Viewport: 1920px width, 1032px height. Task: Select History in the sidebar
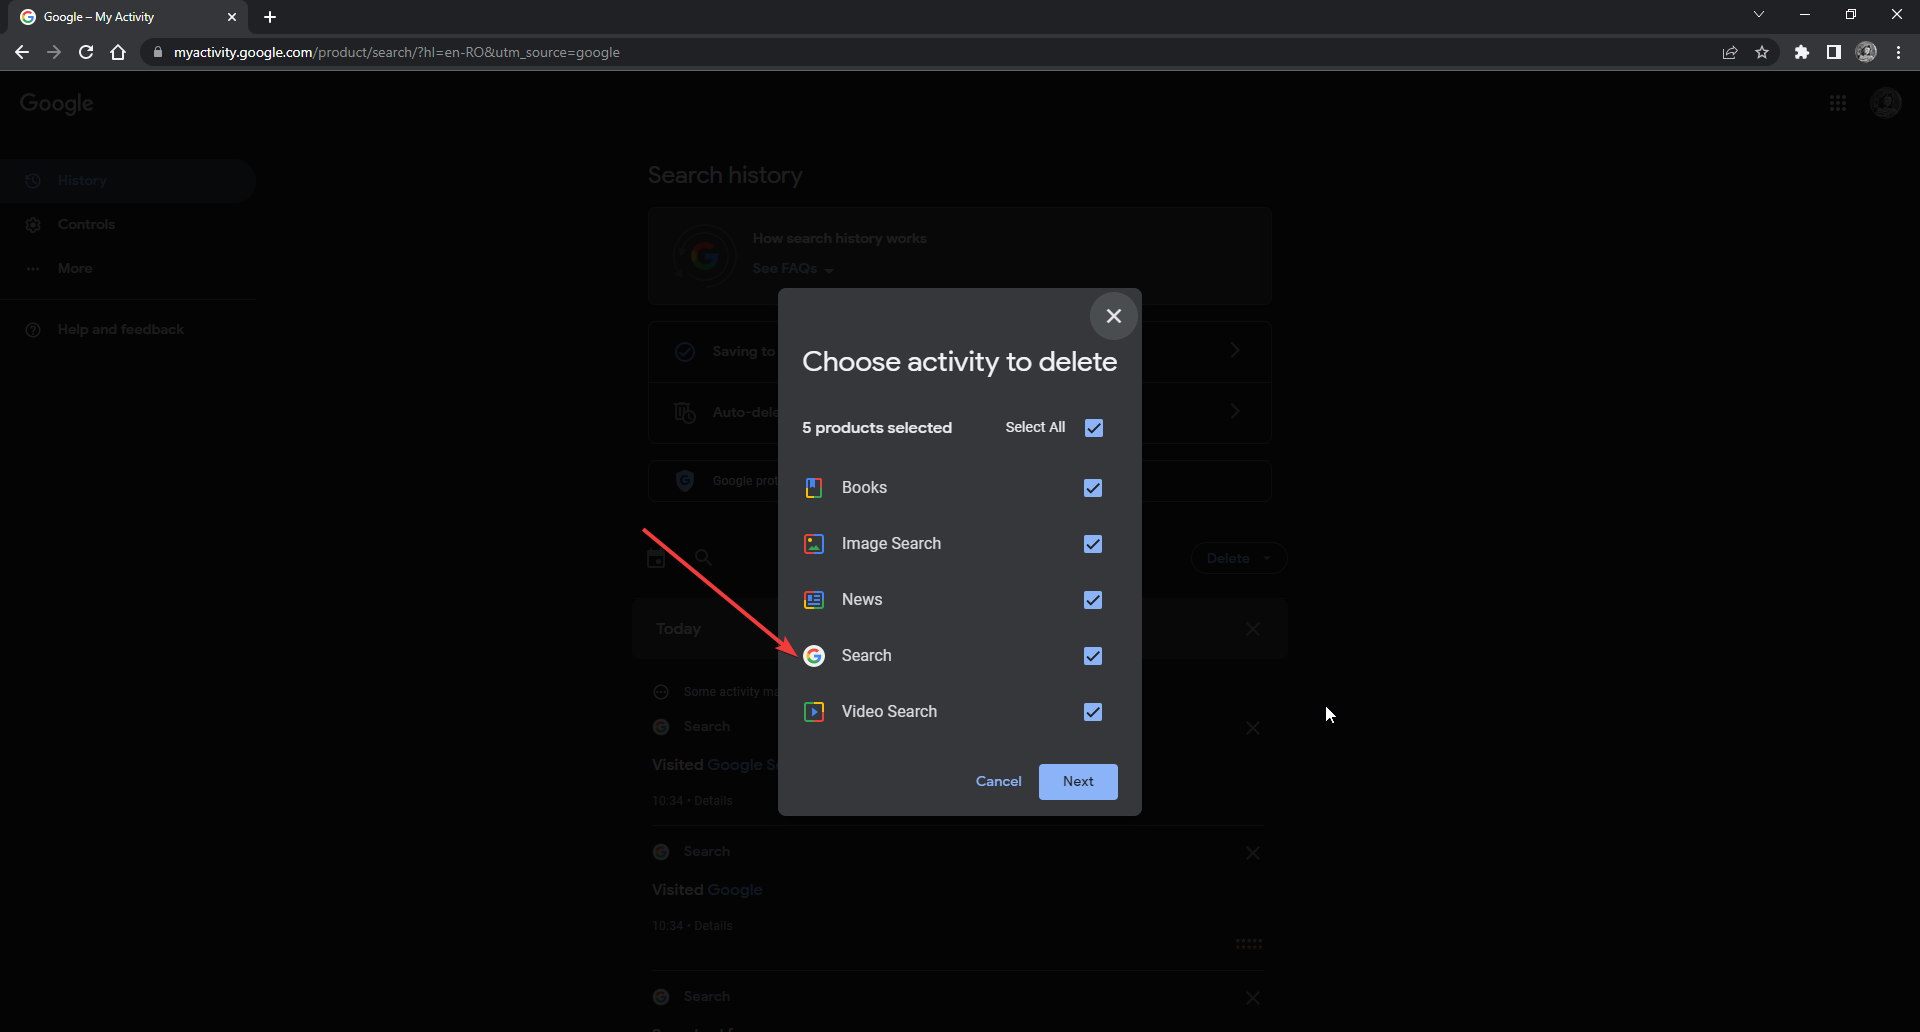(128, 180)
